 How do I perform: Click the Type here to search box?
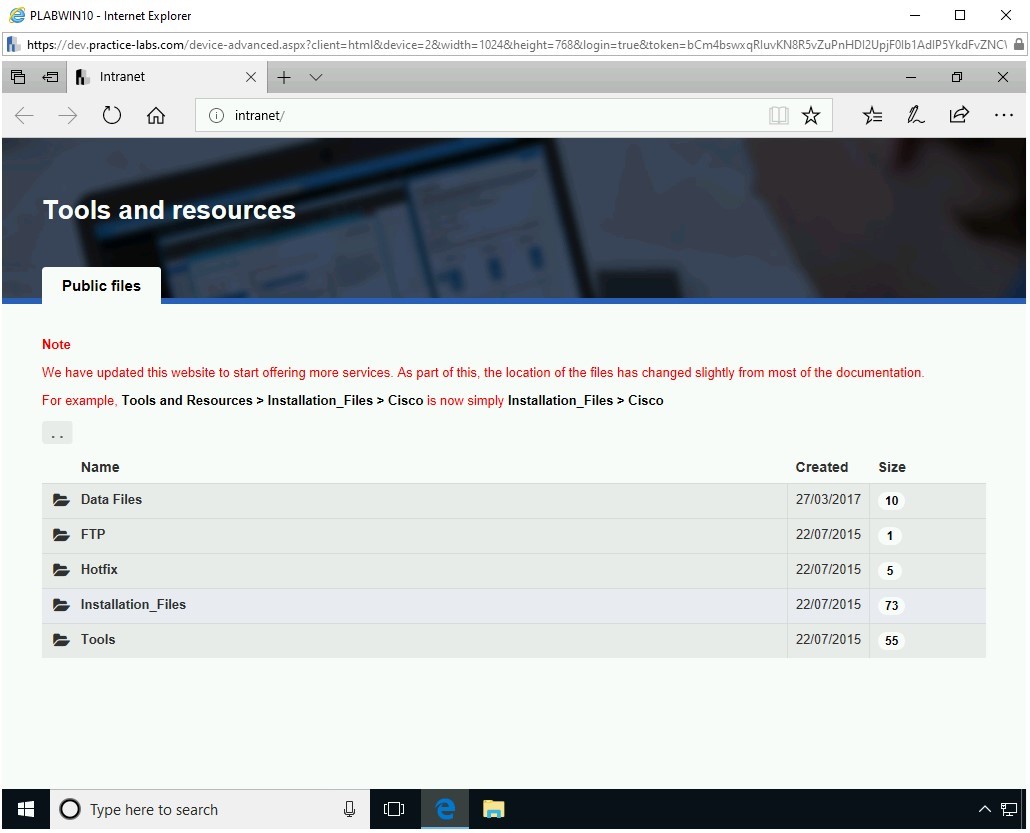(209, 809)
